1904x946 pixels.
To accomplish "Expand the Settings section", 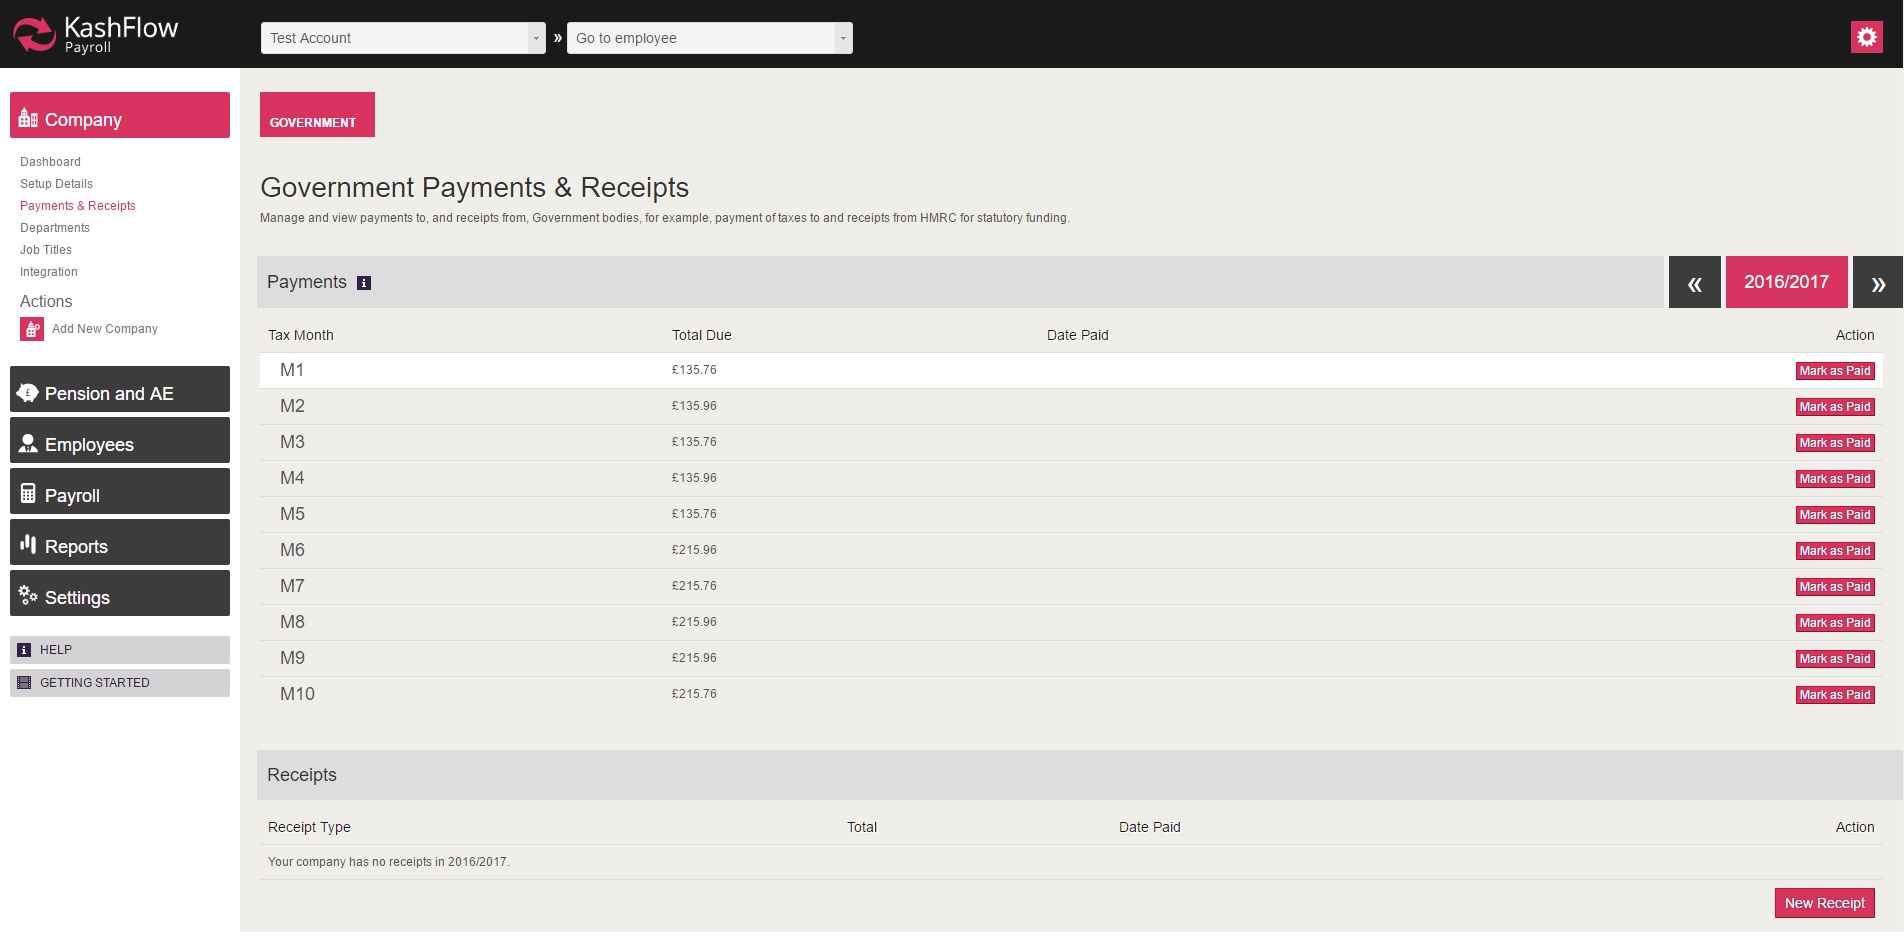I will point(120,593).
